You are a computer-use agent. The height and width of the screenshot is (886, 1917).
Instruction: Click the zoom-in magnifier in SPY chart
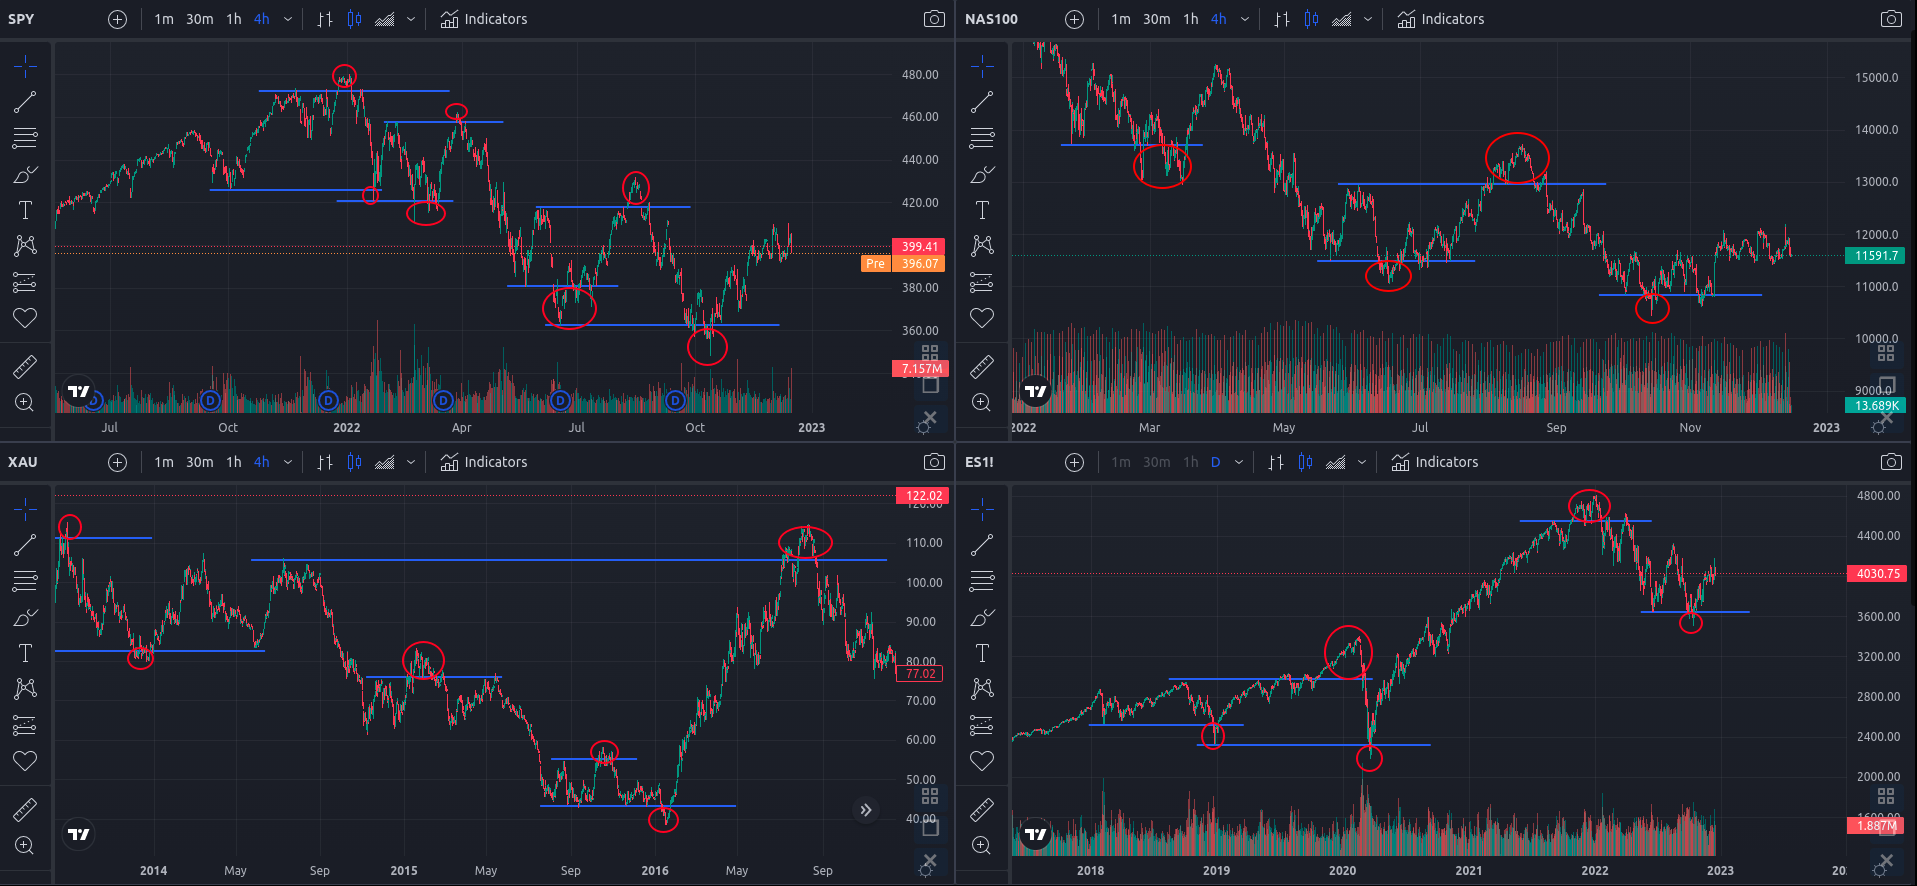25,403
